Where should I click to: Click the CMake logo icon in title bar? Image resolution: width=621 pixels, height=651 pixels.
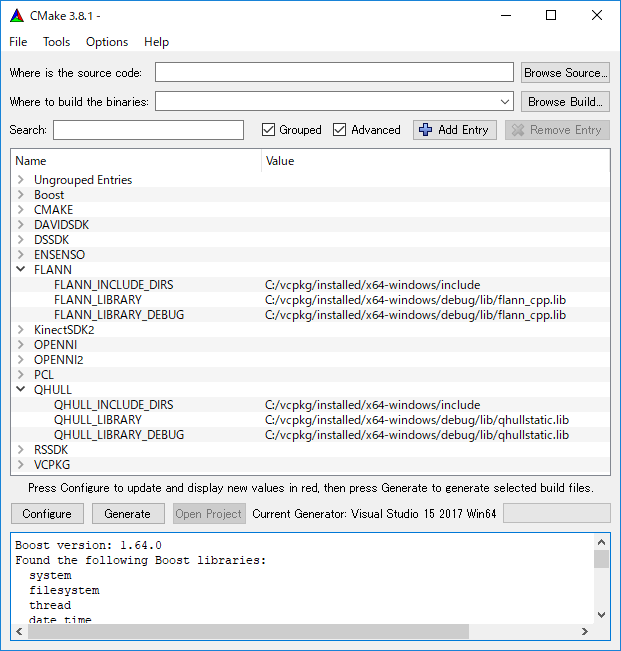coord(17,16)
